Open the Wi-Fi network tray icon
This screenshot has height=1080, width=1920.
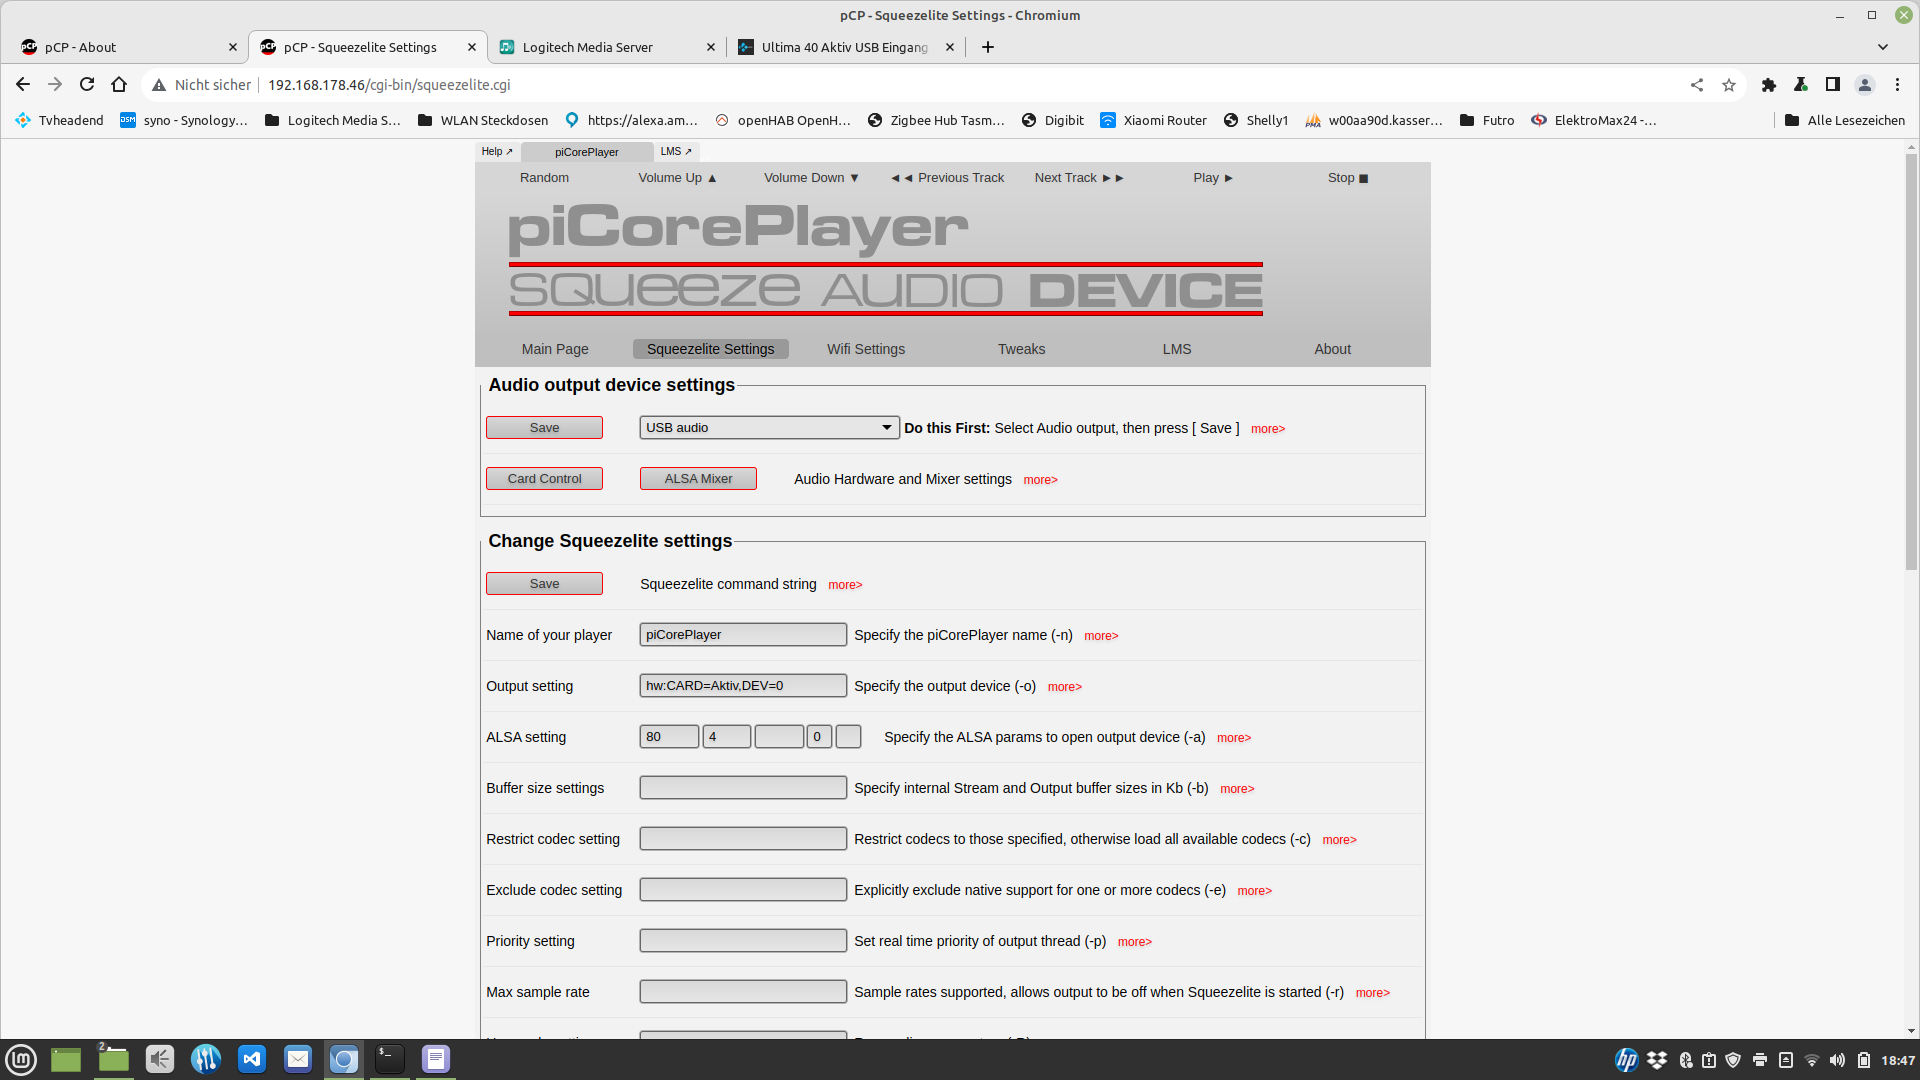[1812, 1060]
